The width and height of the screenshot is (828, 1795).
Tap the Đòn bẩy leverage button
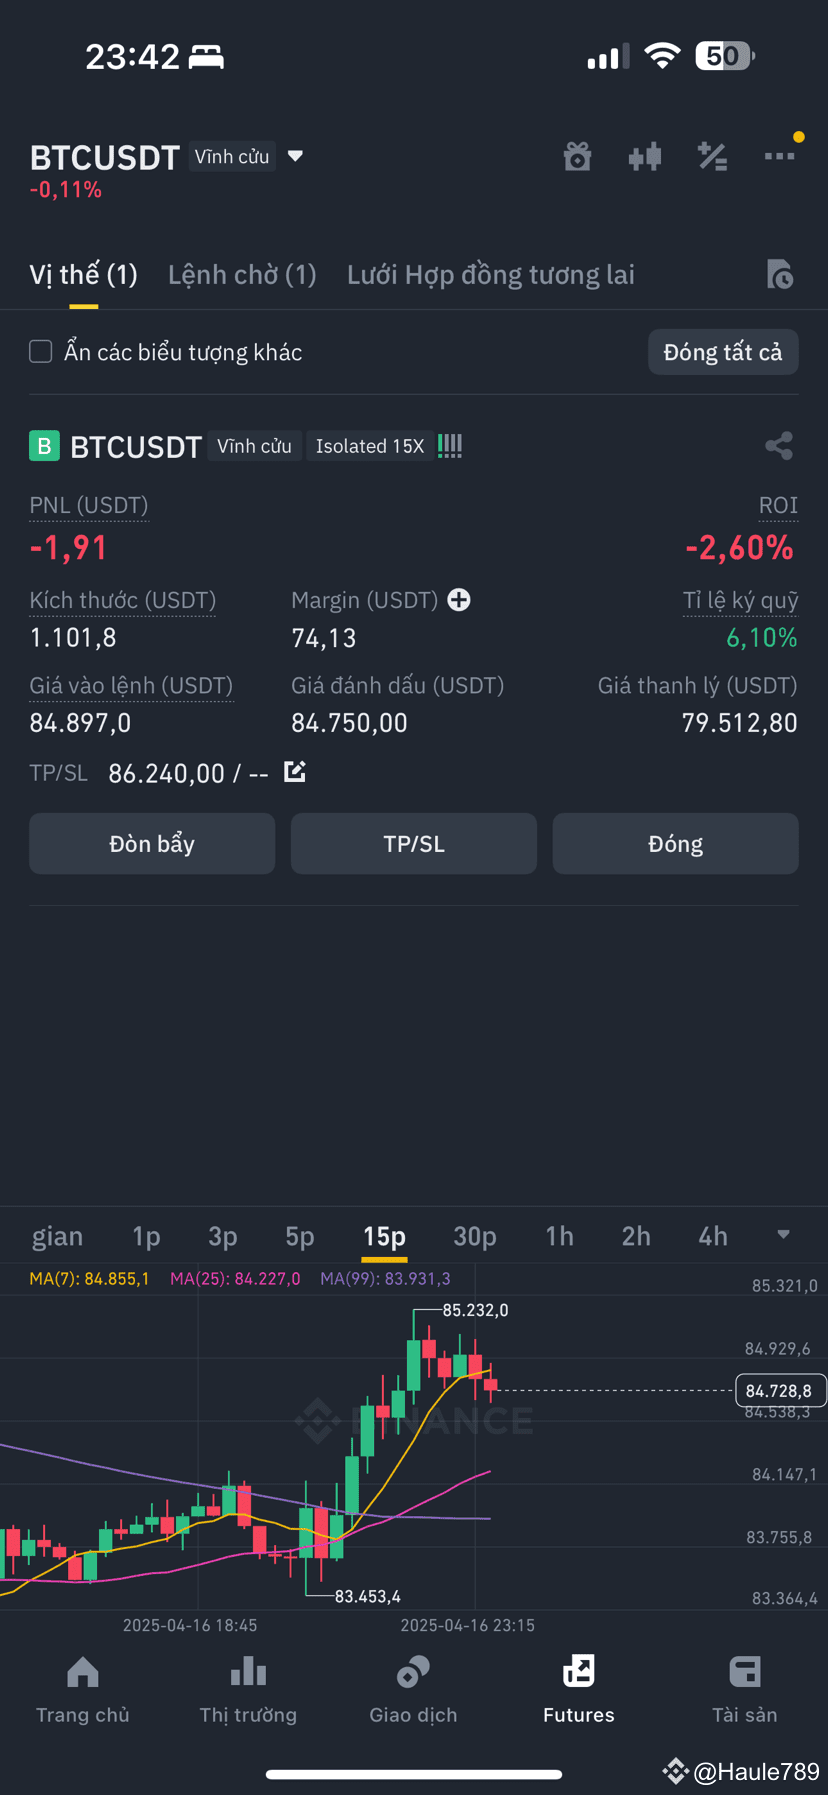point(152,844)
